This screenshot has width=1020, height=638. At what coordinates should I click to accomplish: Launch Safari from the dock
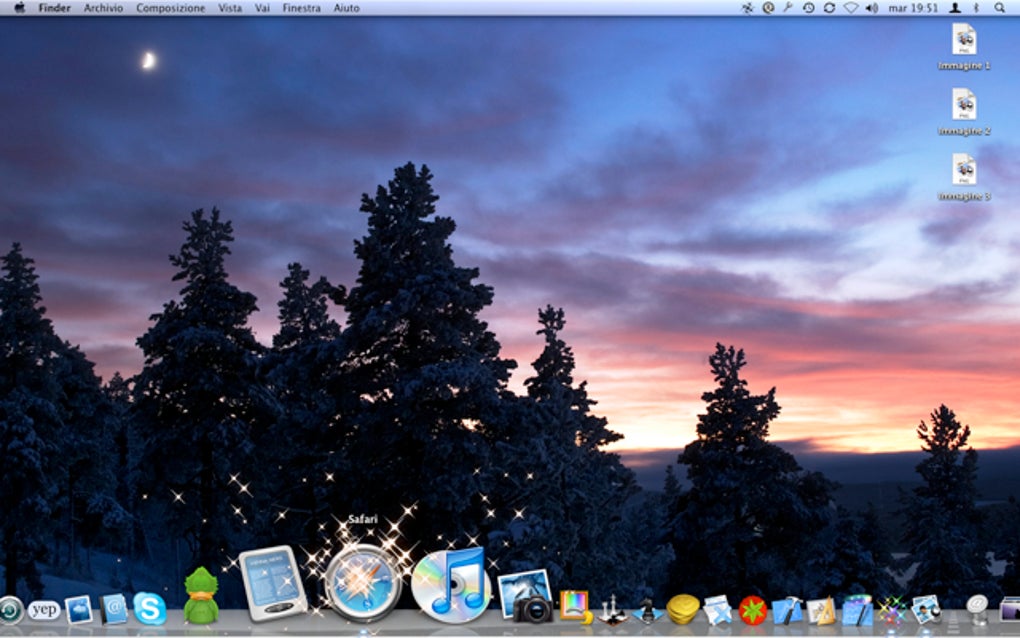[363, 583]
